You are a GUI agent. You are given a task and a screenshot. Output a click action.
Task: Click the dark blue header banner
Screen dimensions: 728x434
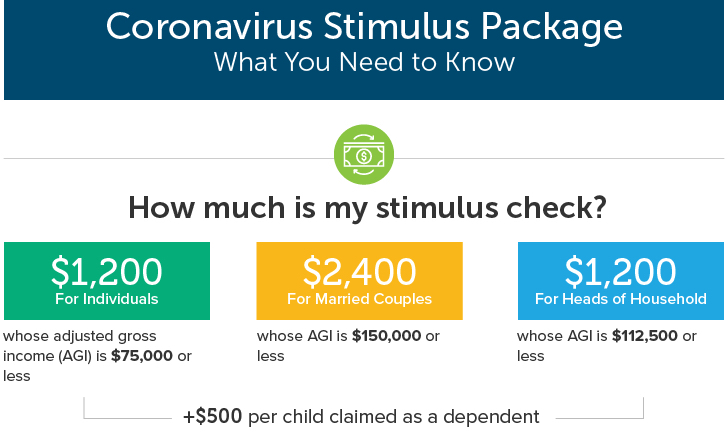(x=364, y=50)
